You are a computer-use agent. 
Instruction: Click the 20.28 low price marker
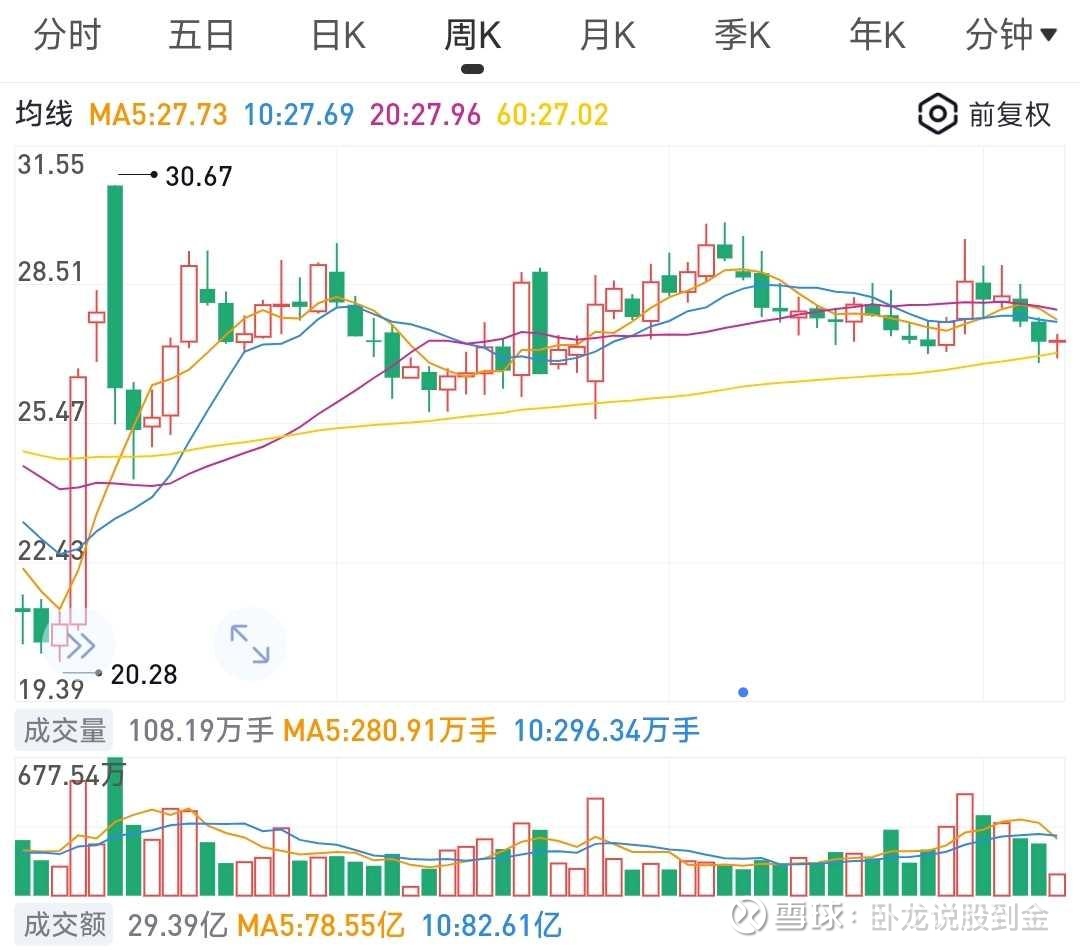pyautogui.click(x=143, y=674)
